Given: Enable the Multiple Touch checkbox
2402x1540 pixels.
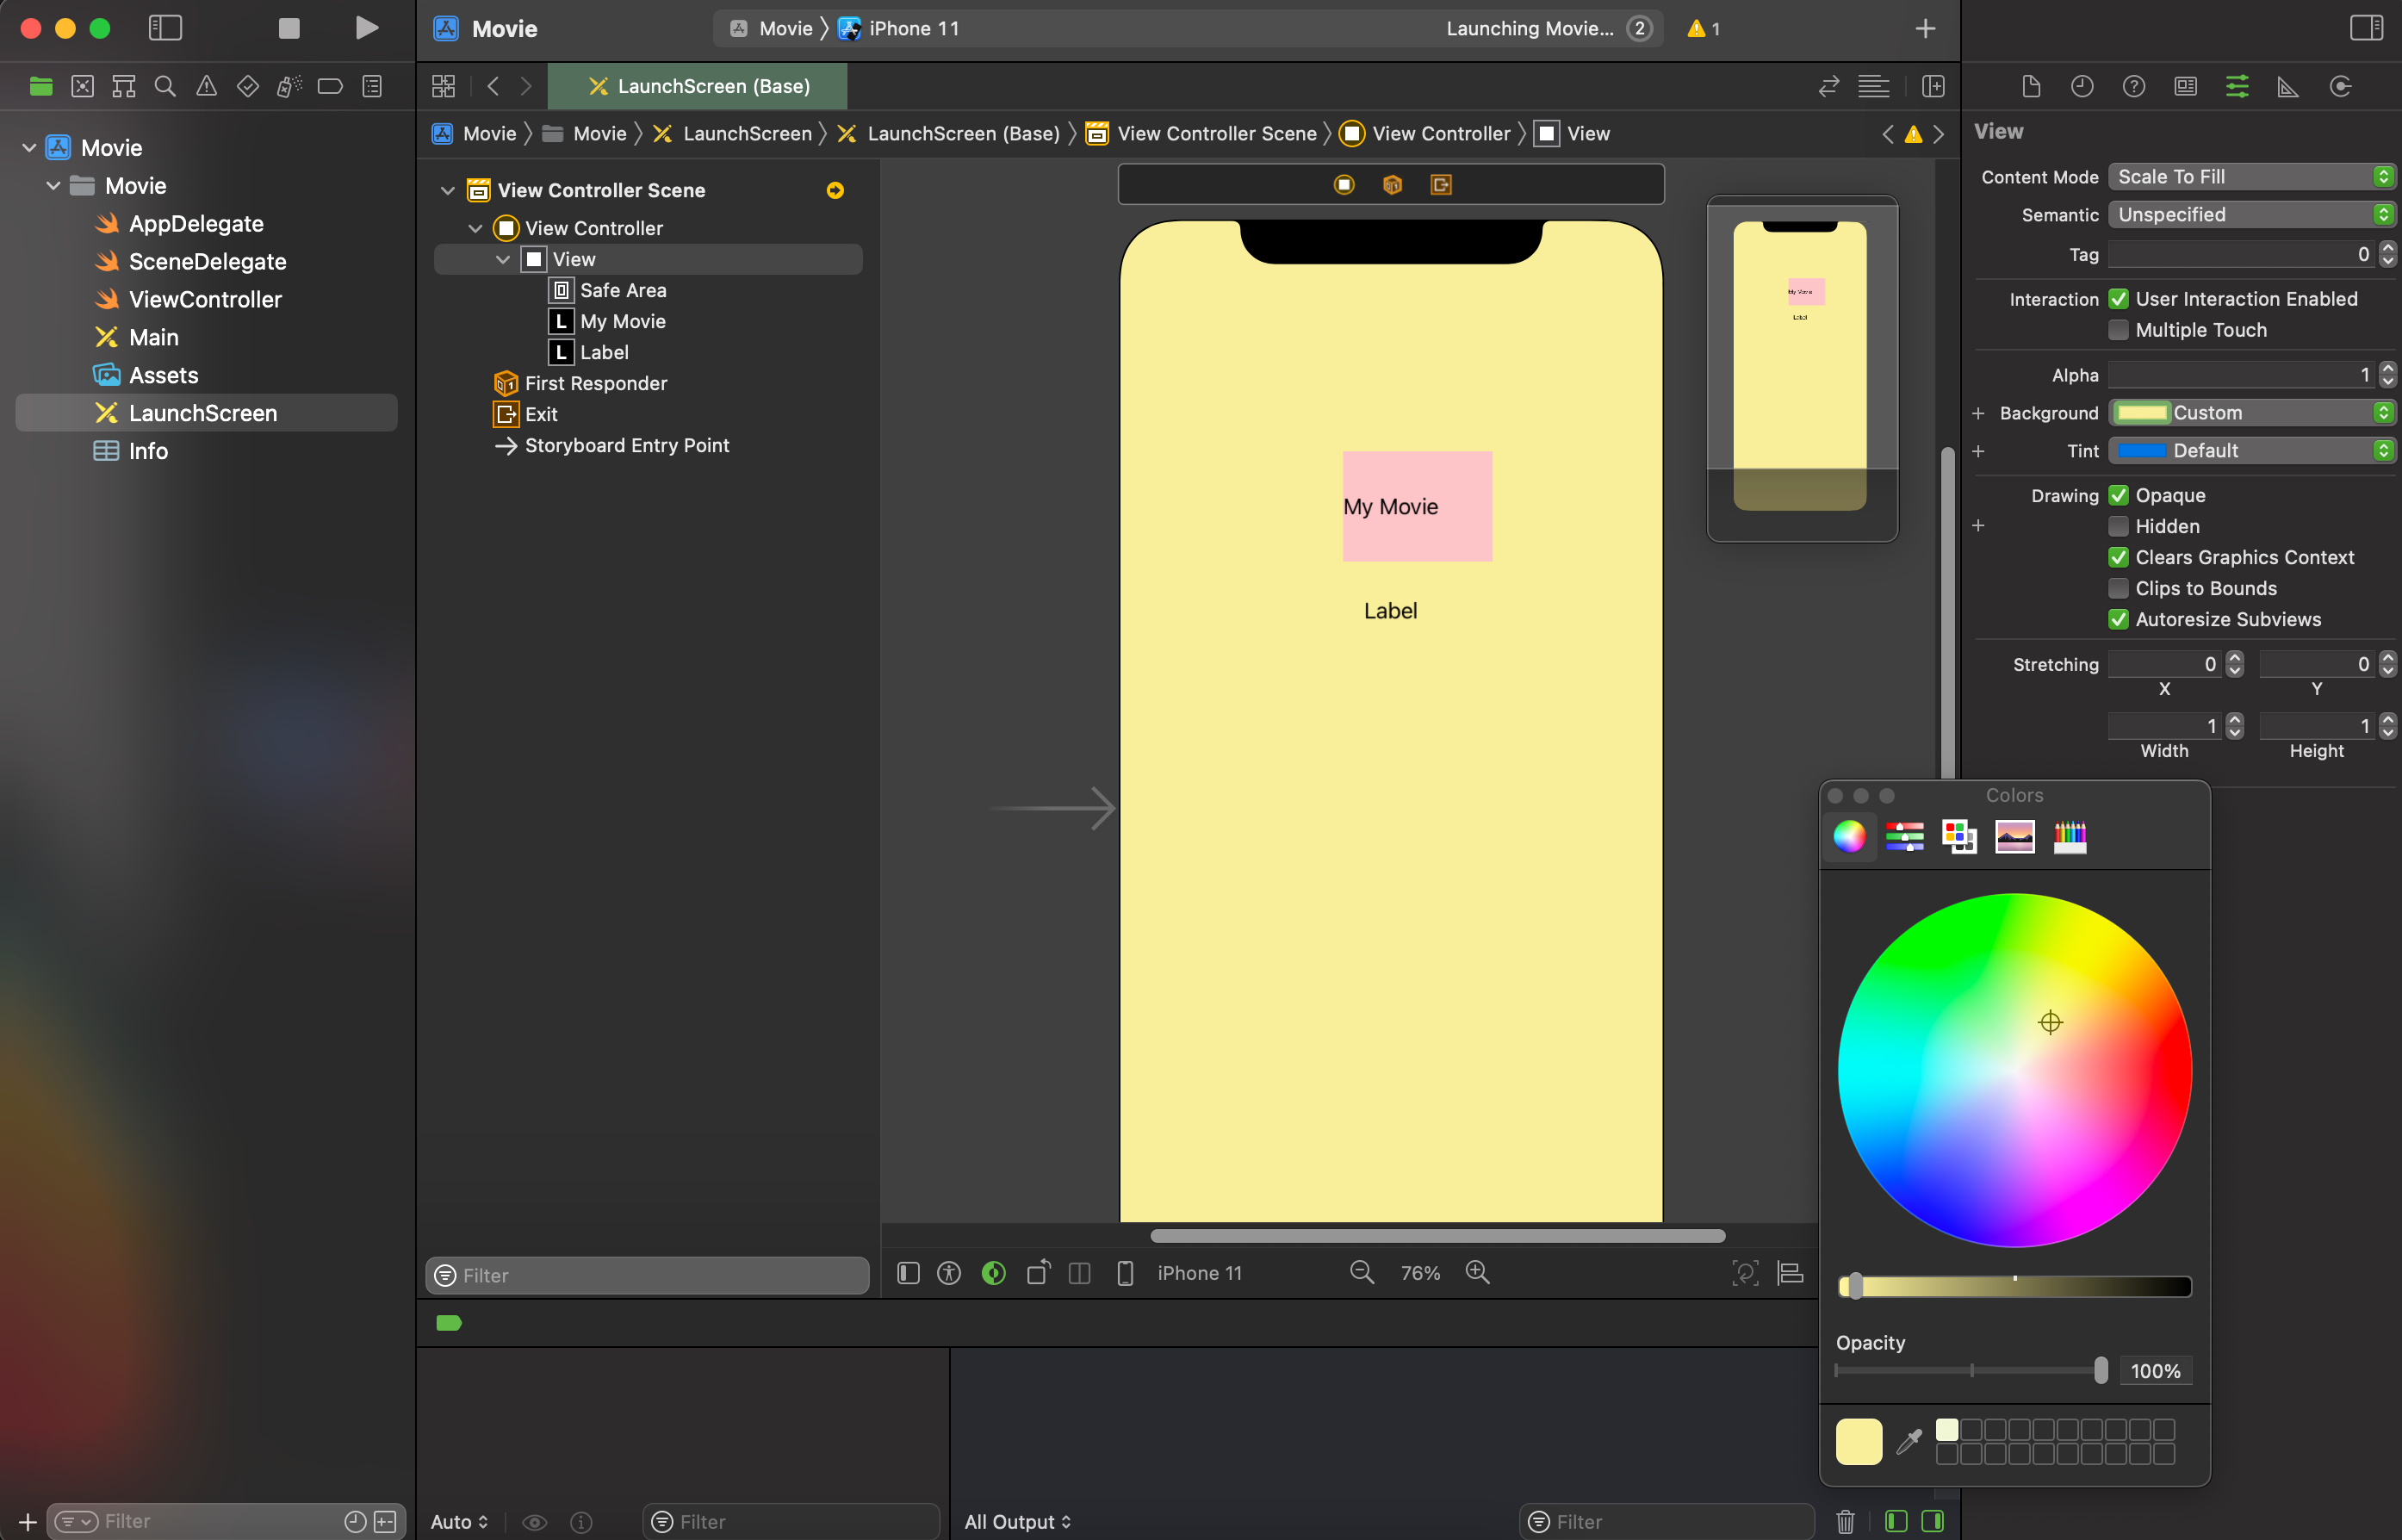Looking at the screenshot, I should coord(2118,330).
